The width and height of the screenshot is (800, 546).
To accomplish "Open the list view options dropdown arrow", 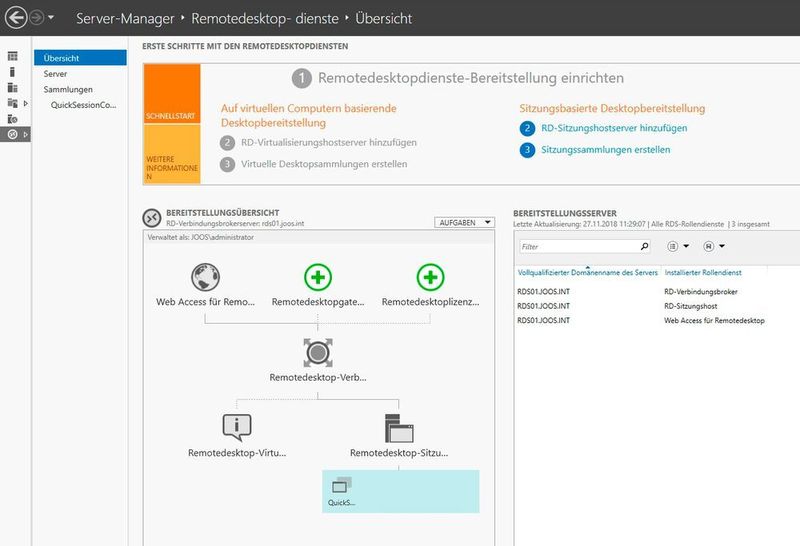I will 686,246.
